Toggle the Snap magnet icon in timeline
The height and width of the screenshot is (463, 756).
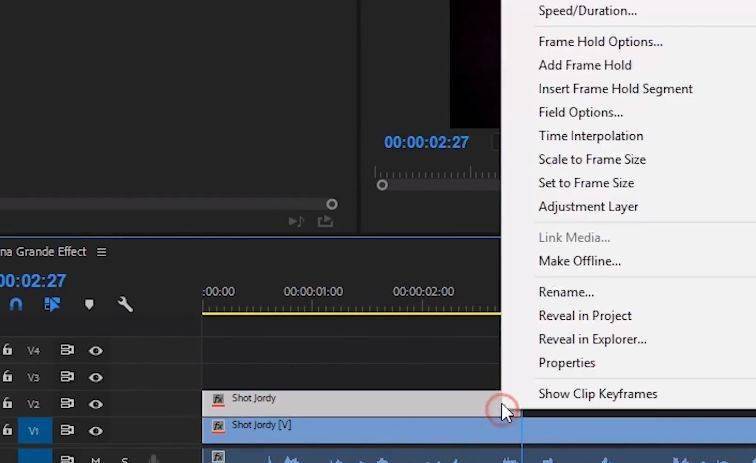click(x=16, y=304)
